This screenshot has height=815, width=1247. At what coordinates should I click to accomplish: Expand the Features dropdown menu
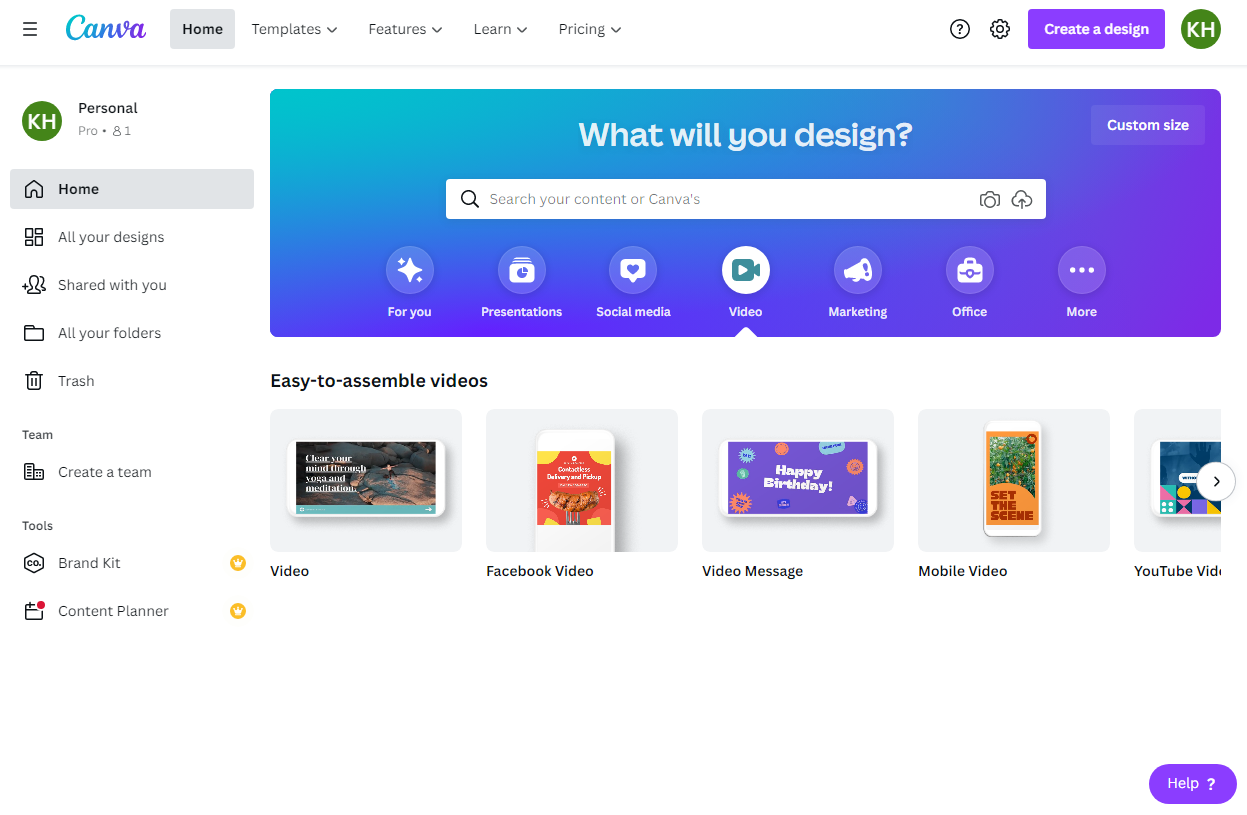tap(405, 29)
